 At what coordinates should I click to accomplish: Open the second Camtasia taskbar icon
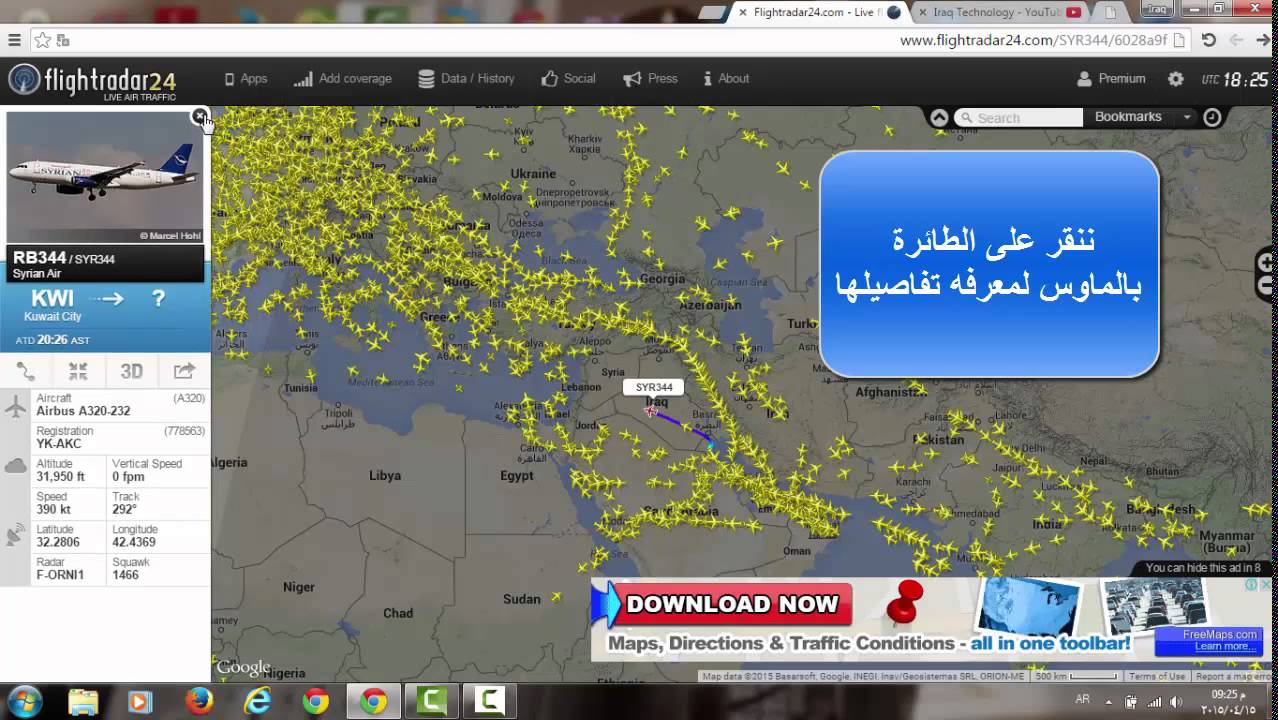tap(489, 701)
